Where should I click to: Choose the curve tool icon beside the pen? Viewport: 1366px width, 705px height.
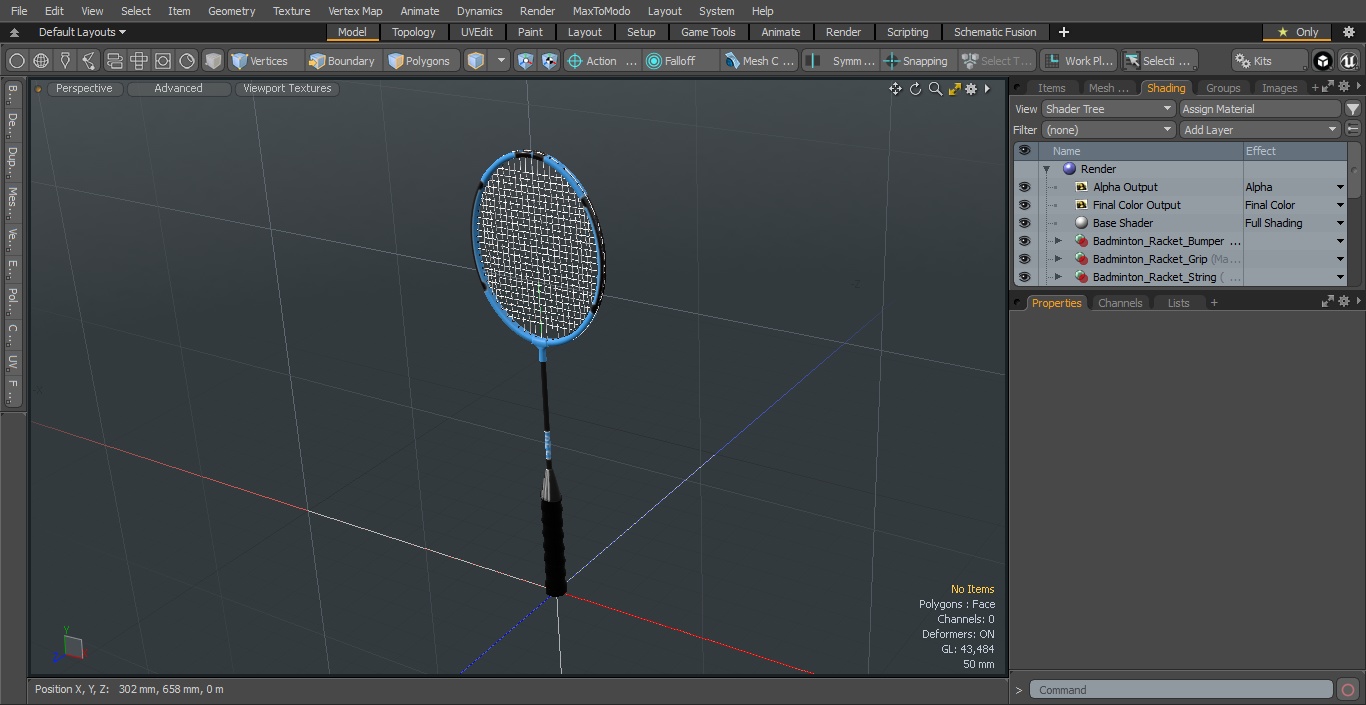(x=89, y=61)
